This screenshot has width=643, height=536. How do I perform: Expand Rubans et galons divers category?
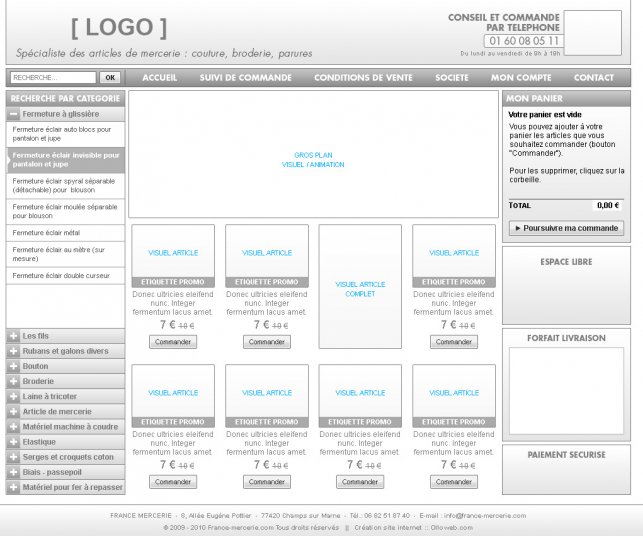tap(65, 352)
